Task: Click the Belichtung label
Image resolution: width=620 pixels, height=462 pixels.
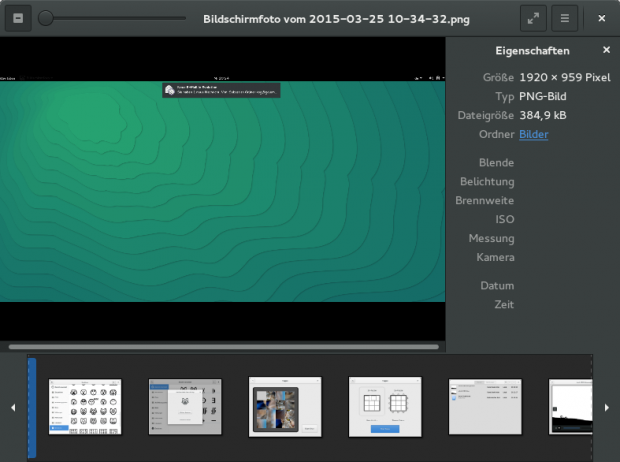Action: [x=487, y=182]
